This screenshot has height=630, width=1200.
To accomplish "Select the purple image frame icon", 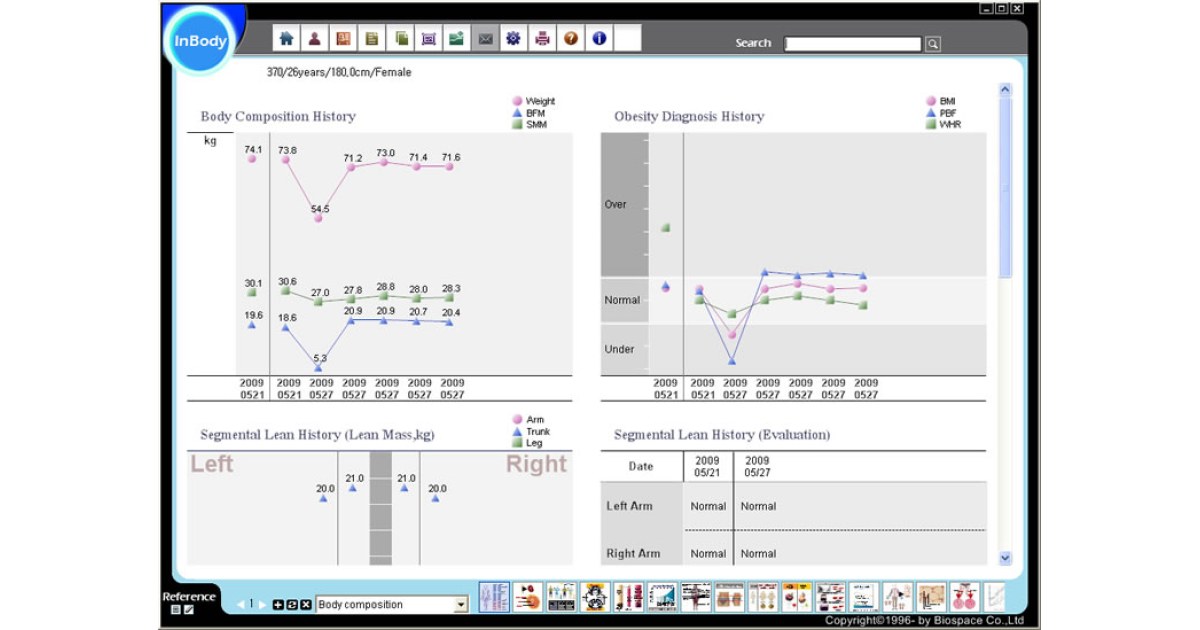I will point(428,40).
